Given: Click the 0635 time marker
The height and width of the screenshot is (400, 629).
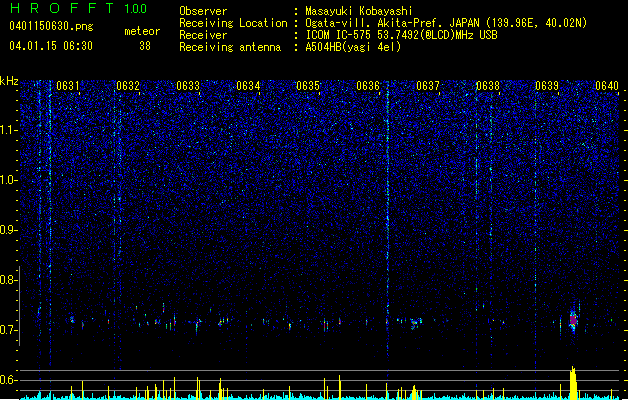Looking at the screenshot, I should click(308, 86).
